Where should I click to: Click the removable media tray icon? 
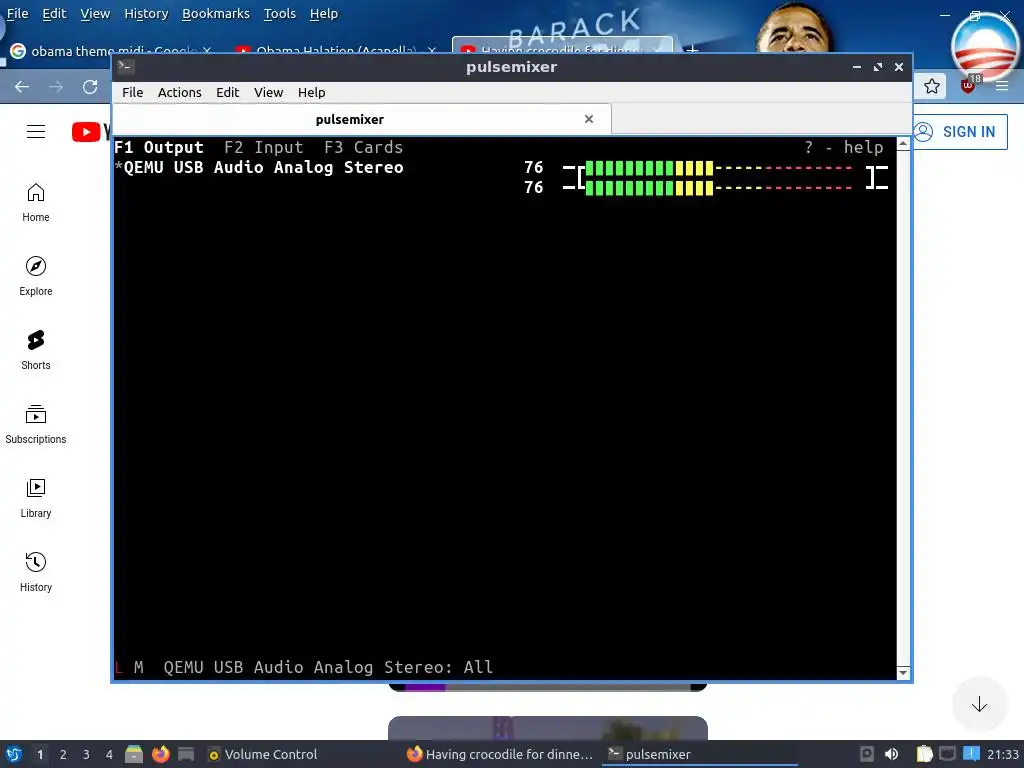pyautogui.click(x=867, y=754)
